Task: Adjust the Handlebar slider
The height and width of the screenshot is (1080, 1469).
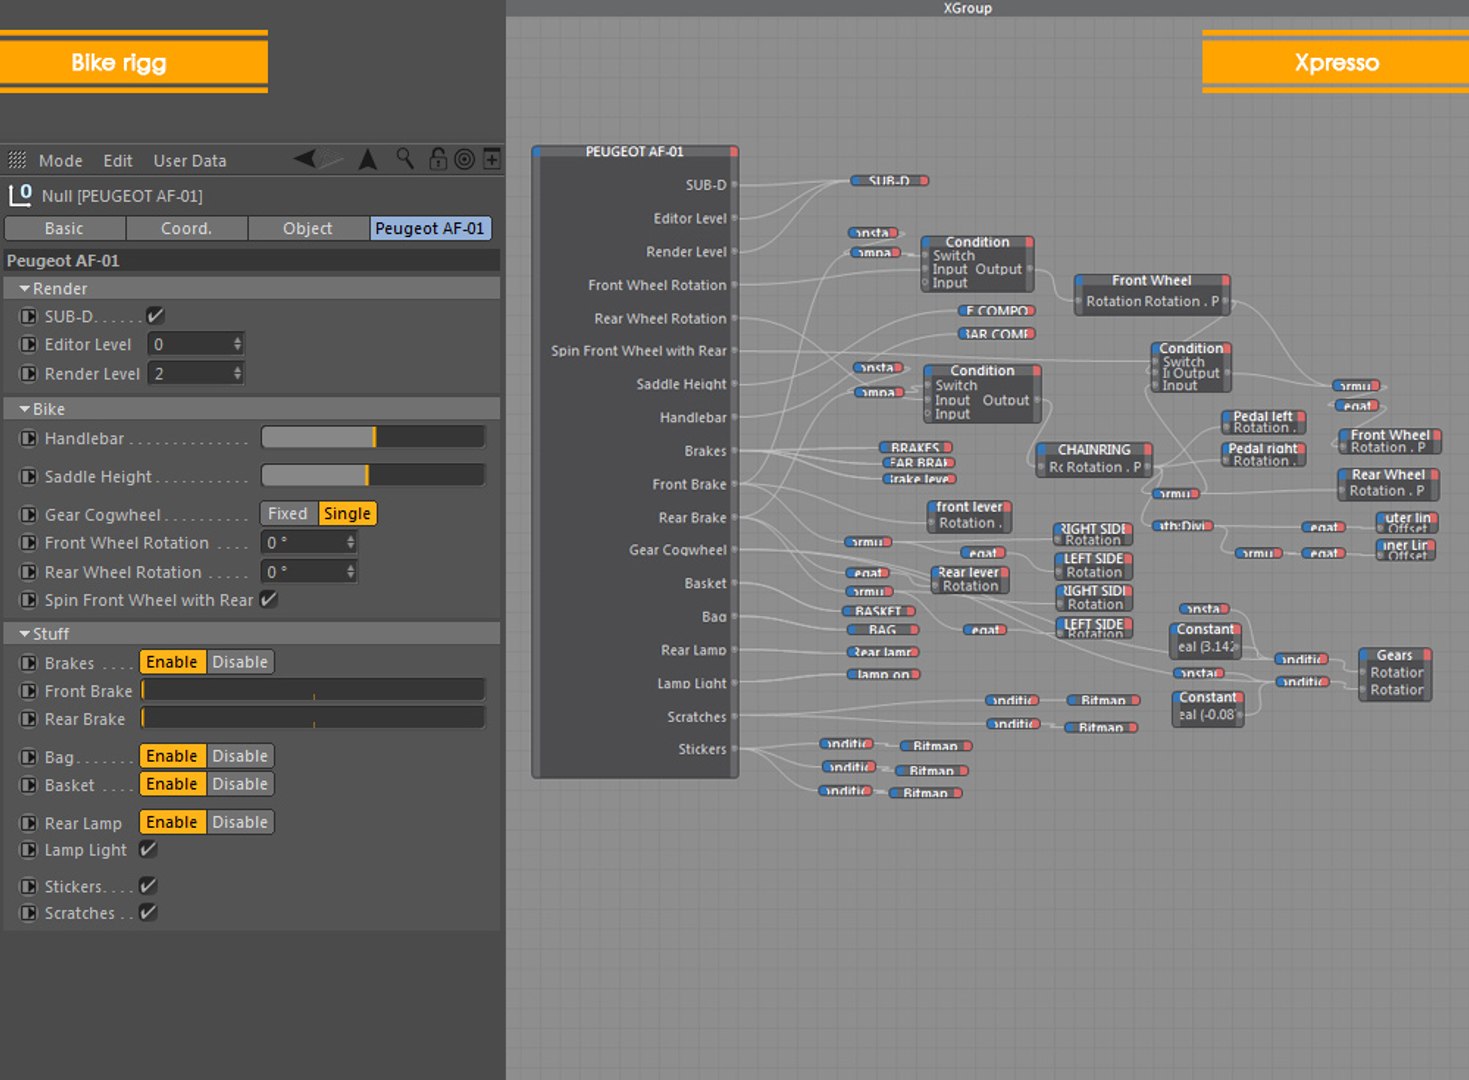Action: point(373,437)
